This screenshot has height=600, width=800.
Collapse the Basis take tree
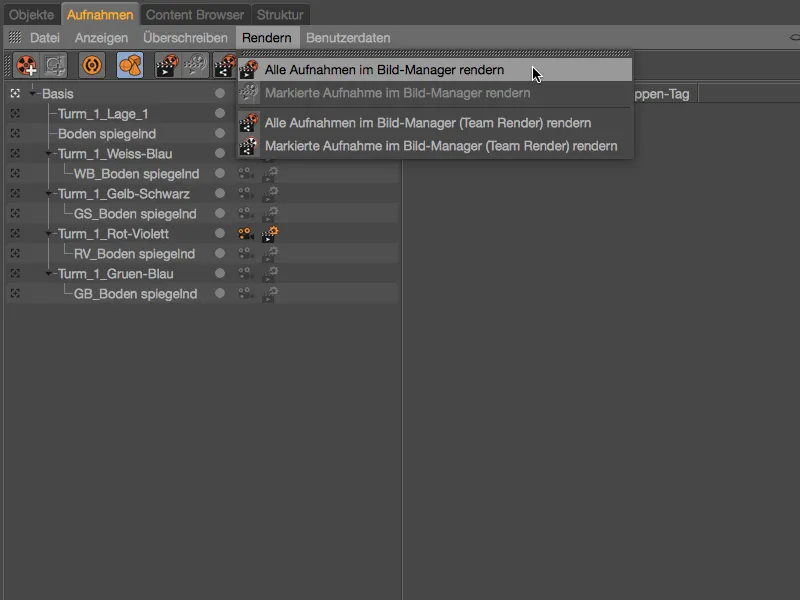[33, 93]
